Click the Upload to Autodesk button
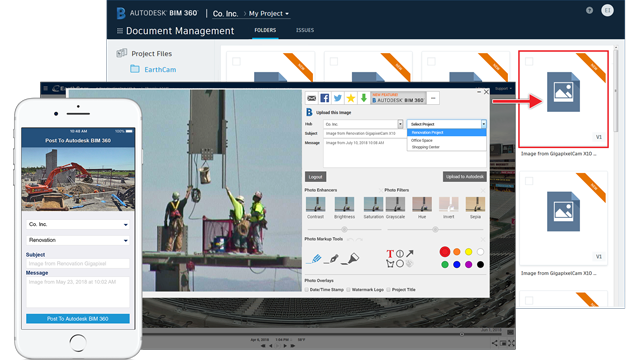Image resolution: width=640 pixels, height=360 pixels. click(464, 177)
